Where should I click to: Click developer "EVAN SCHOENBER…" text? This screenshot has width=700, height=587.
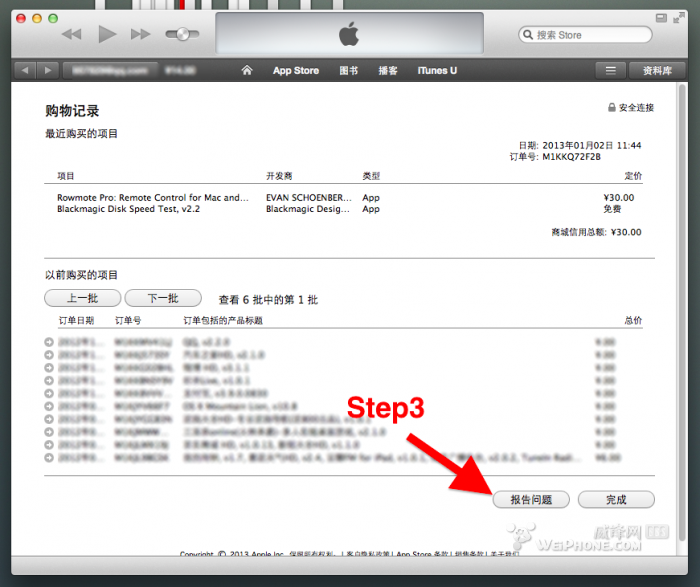(x=308, y=197)
